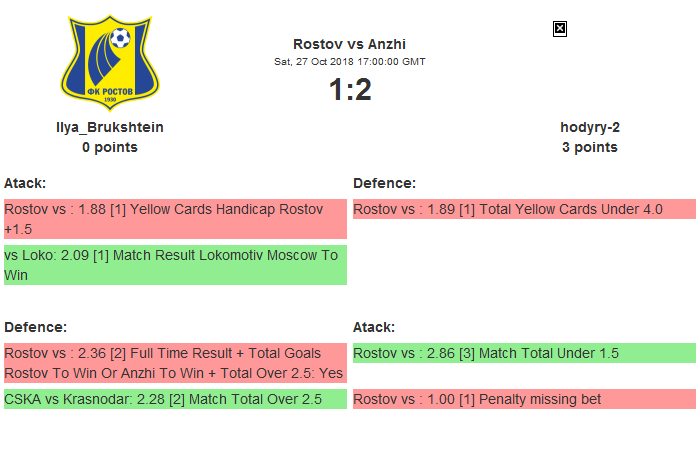This screenshot has height=460, width=700.
Task: Click the Atack heading above Yellow Cards Handicap
Action: [x=25, y=183]
